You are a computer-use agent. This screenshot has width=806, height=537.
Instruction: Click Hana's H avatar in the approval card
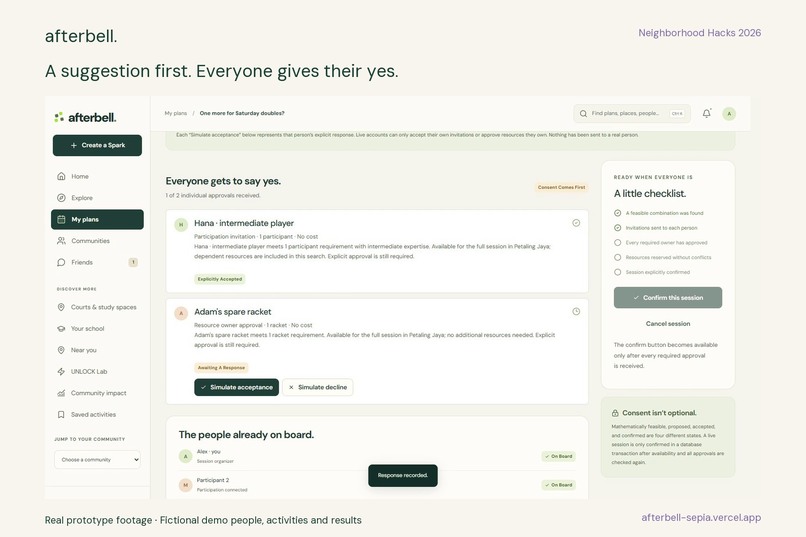coord(181,225)
